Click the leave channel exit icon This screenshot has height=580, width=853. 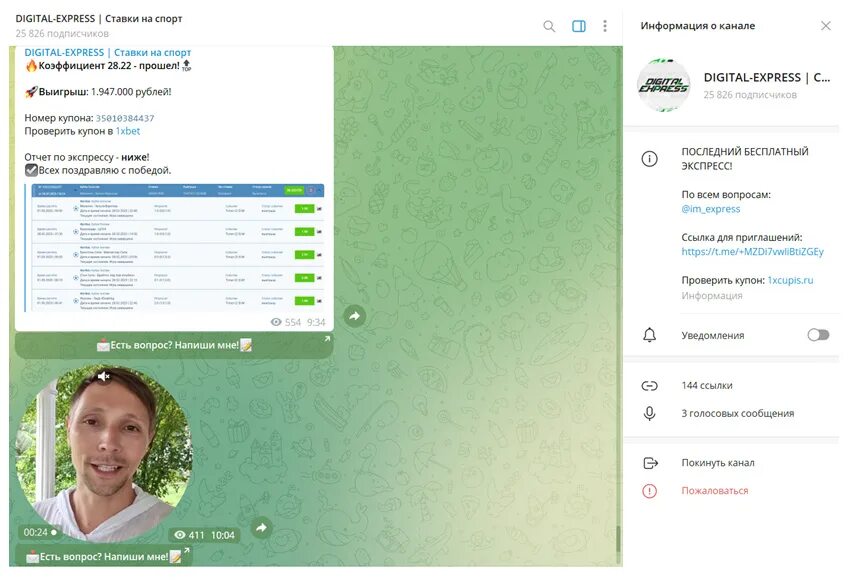pos(650,463)
